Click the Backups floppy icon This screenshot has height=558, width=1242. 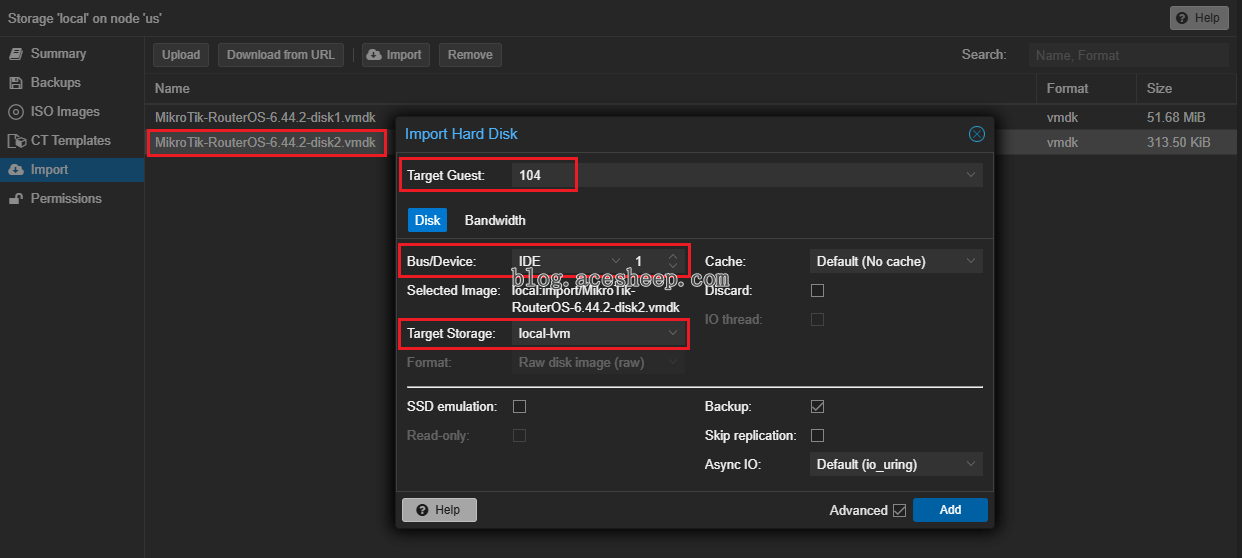16,82
